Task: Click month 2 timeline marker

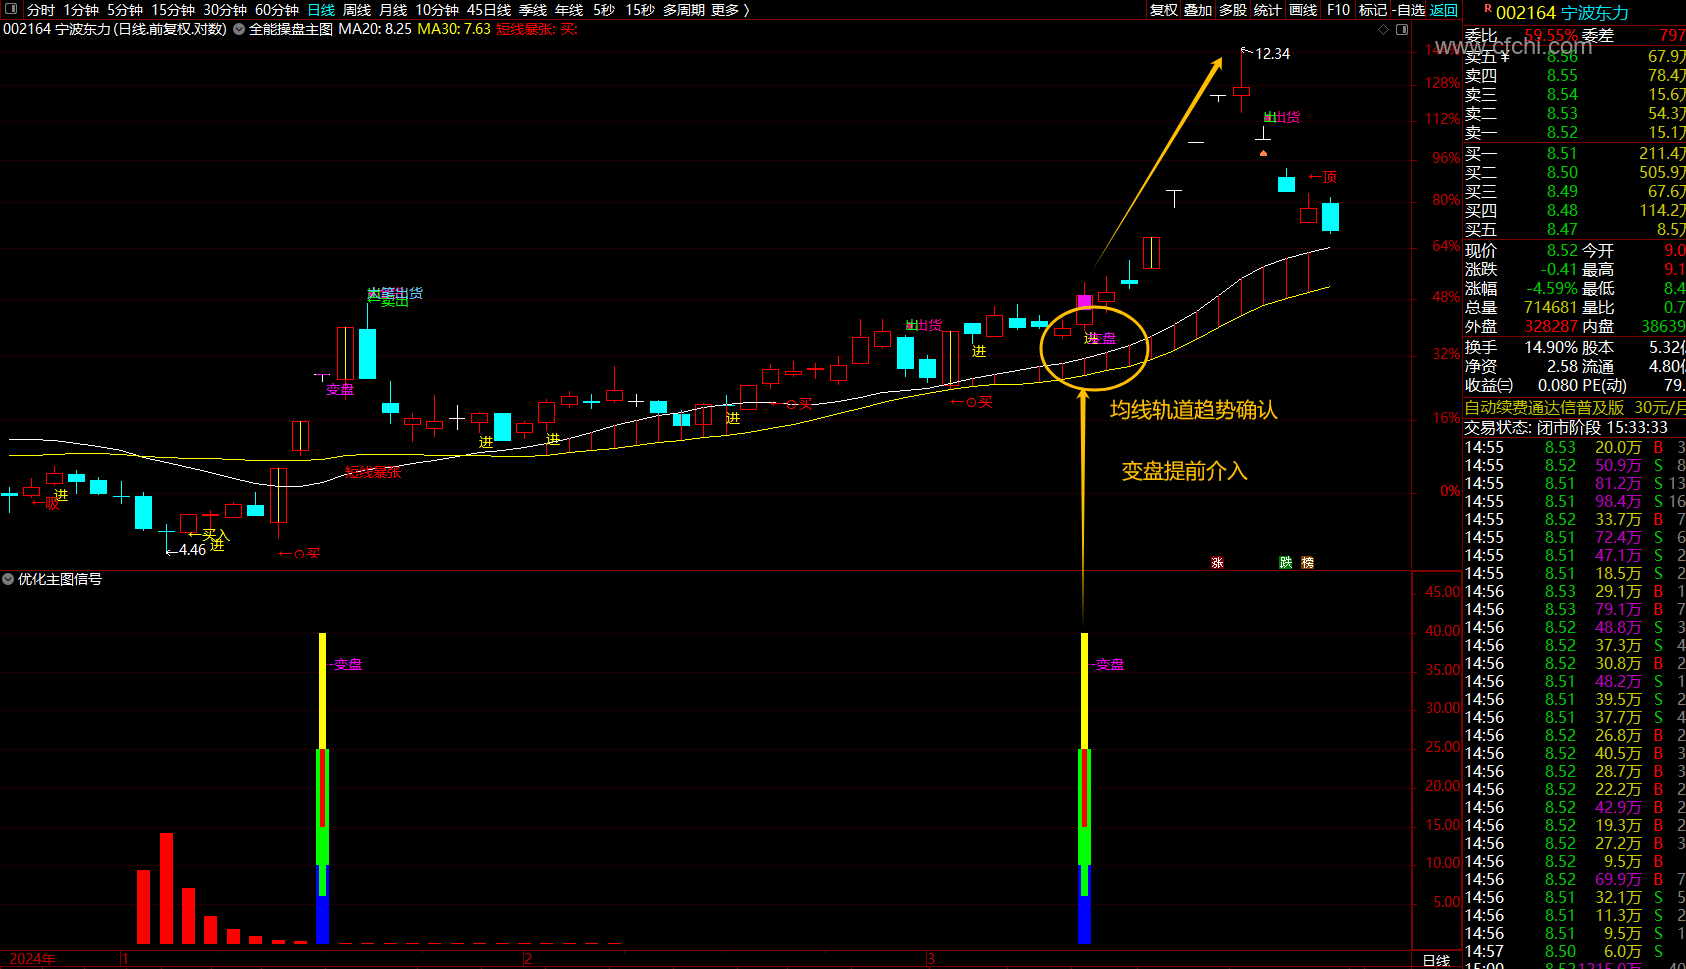Action: [528, 959]
